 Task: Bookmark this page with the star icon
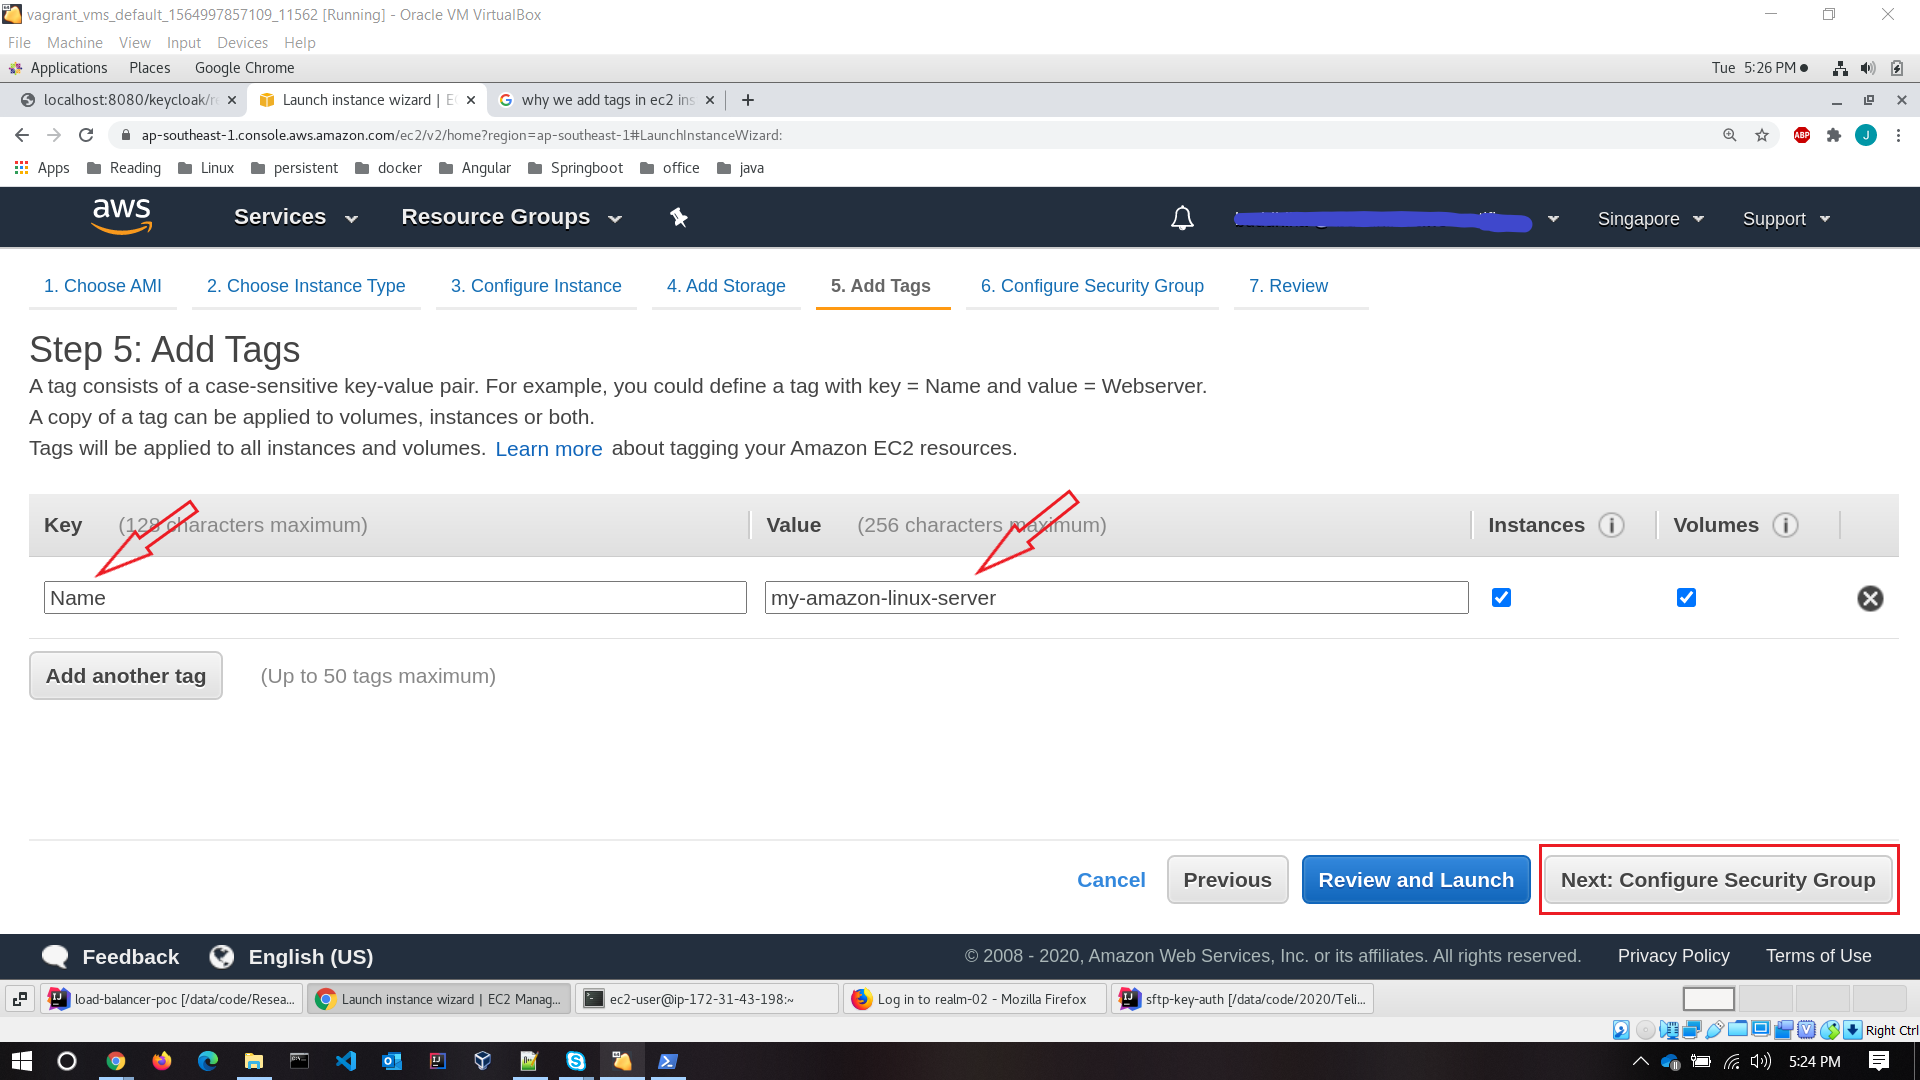point(1762,135)
